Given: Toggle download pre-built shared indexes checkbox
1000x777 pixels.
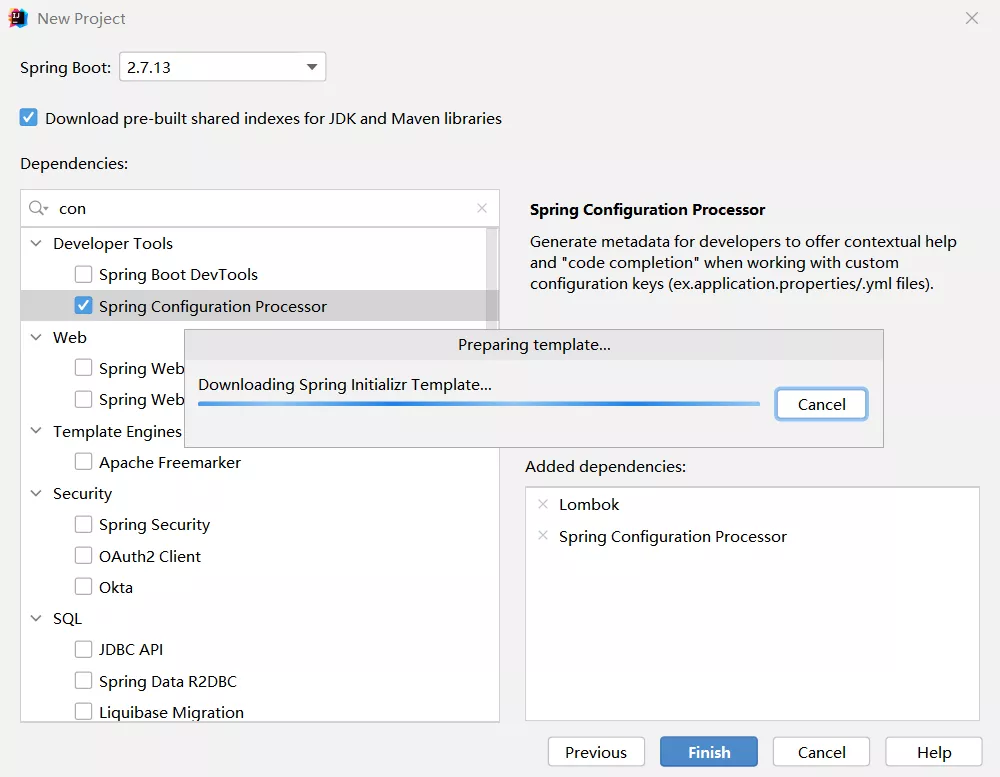Looking at the screenshot, I should [x=29, y=118].
